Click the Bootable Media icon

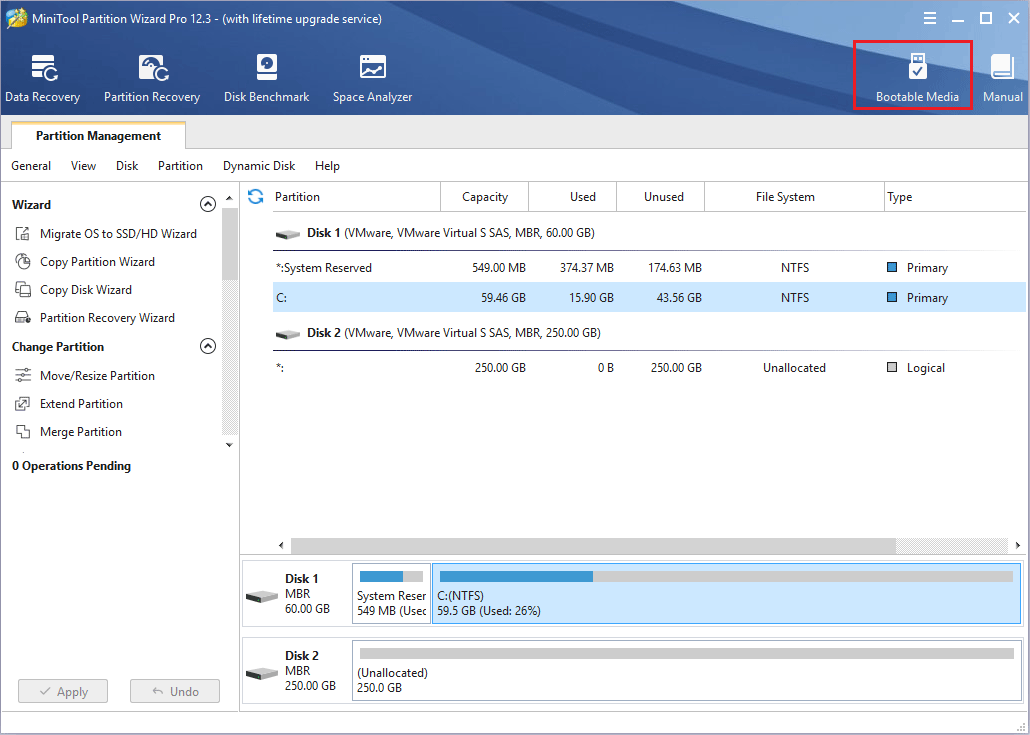tap(917, 67)
